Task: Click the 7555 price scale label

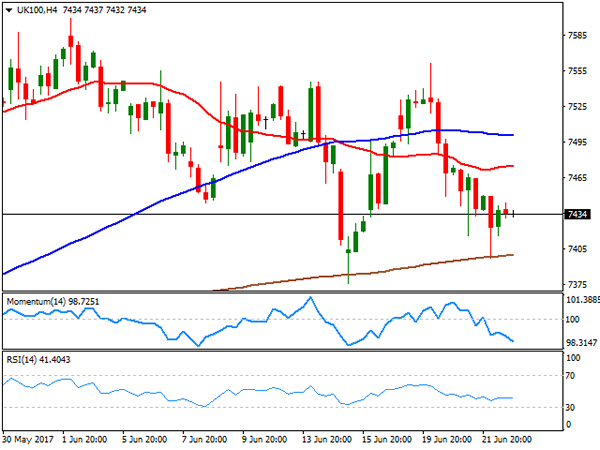Action: click(x=577, y=71)
